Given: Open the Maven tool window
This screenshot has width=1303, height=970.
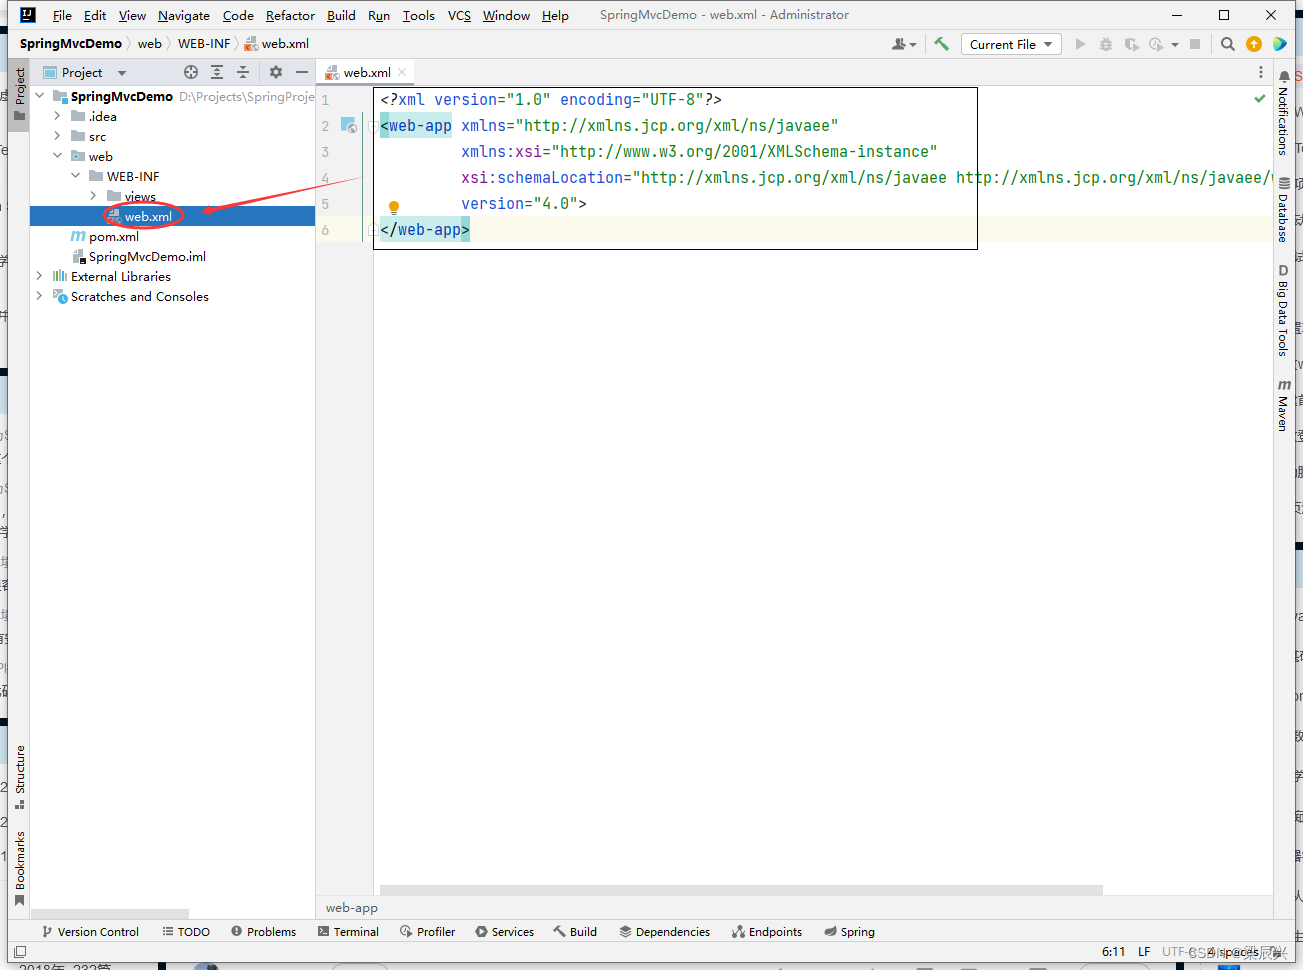Looking at the screenshot, I should click(x=1284, y=405).
